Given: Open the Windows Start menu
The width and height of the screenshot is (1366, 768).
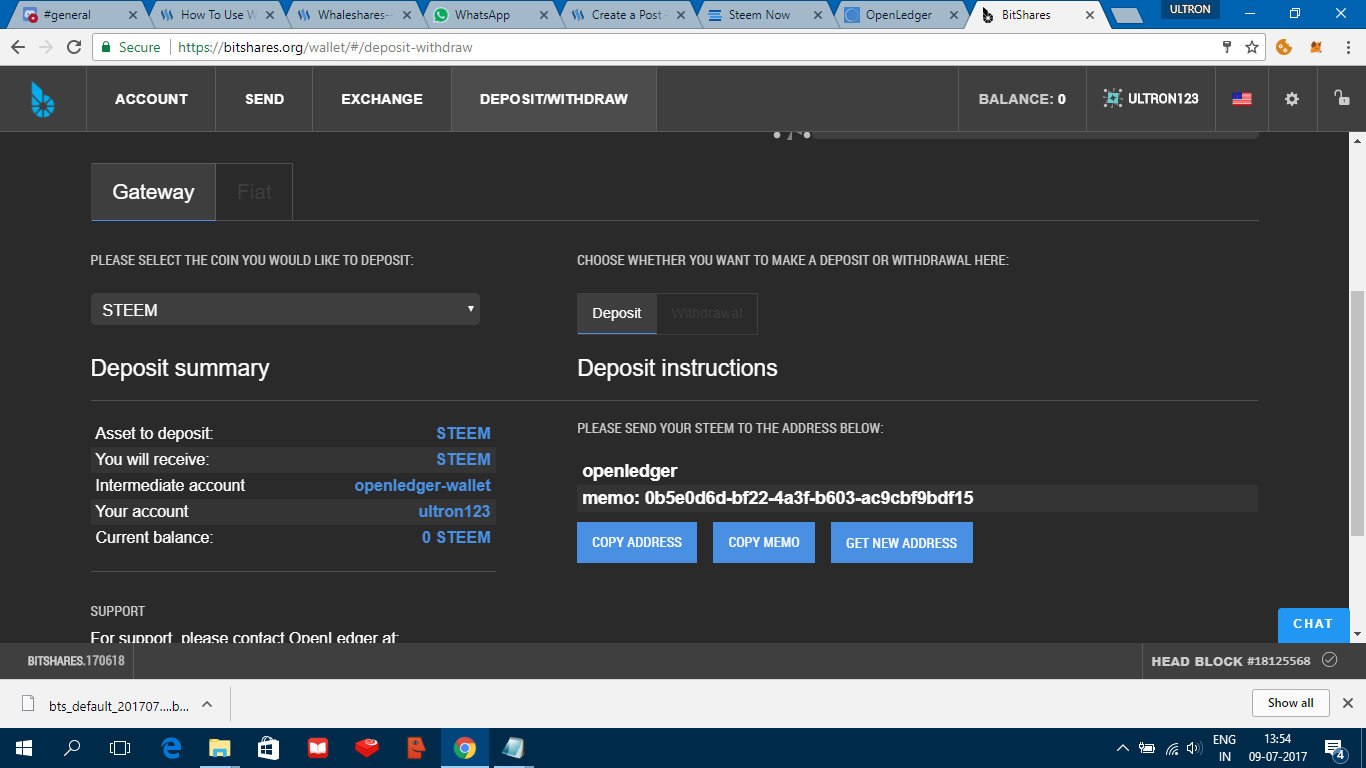Looking at the screenshot, I should click(24, 748).
